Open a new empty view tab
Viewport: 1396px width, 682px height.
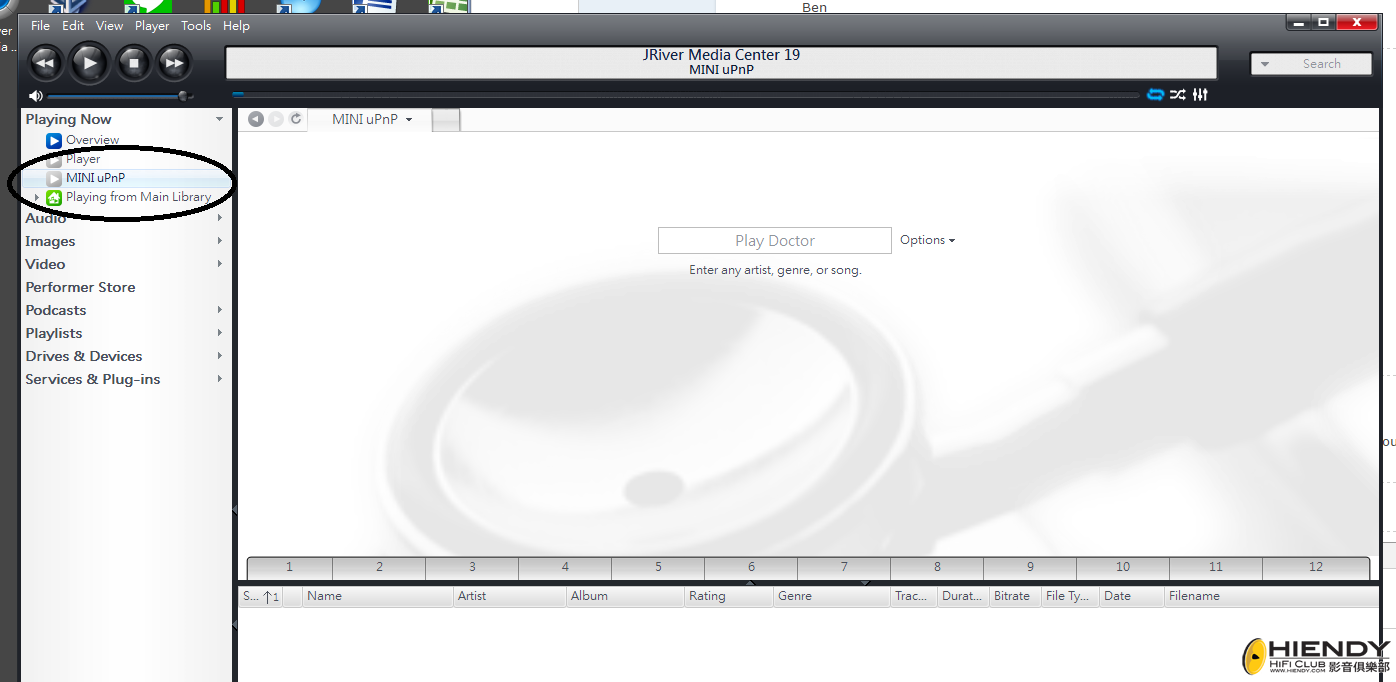pos(446,120)
